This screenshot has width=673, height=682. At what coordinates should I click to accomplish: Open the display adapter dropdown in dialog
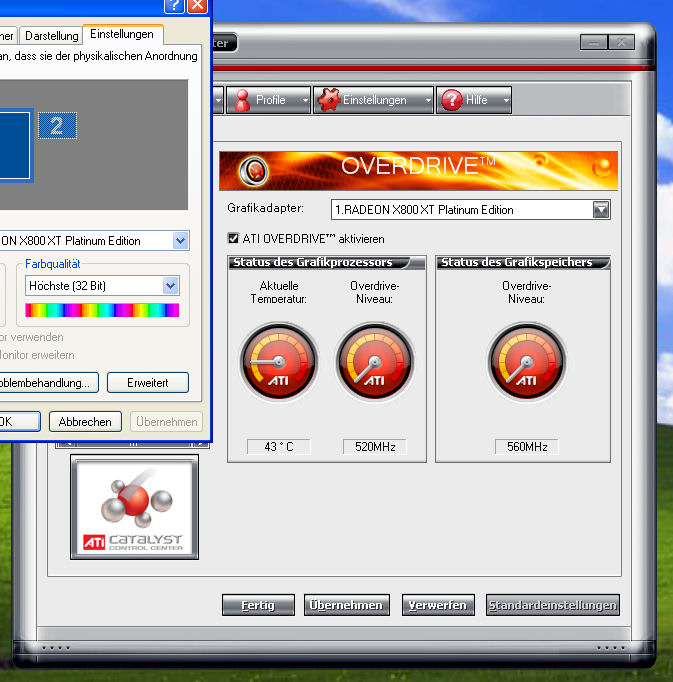[181, 241]
